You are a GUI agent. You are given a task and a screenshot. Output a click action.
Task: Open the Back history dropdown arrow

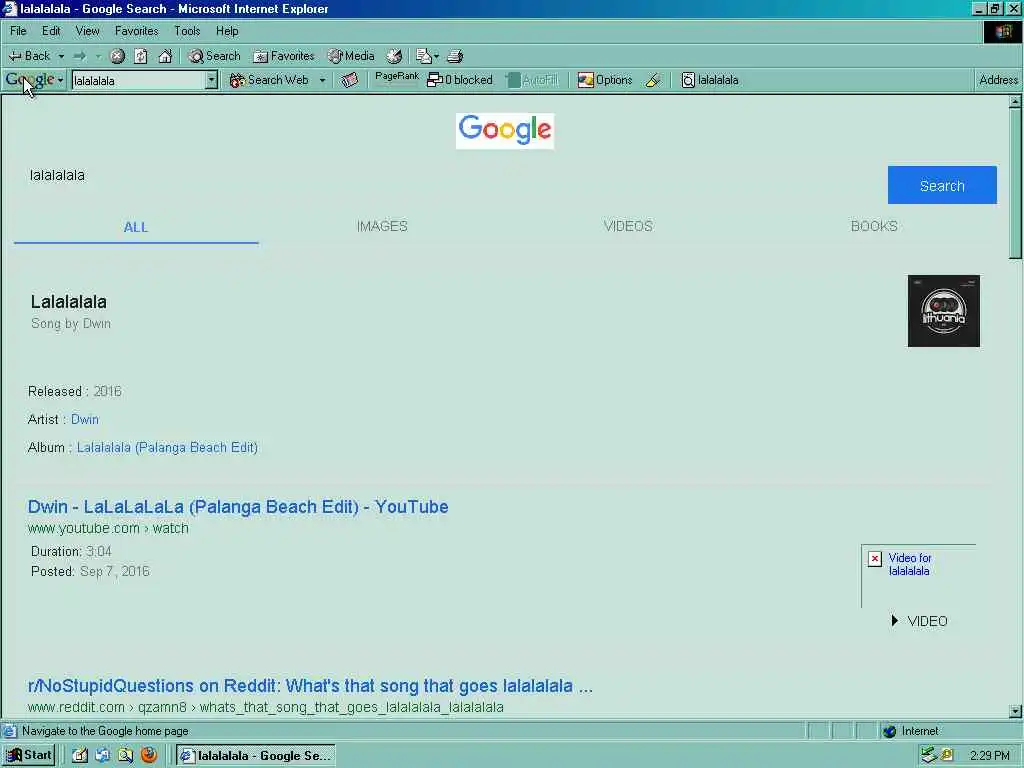click(61, 56)
